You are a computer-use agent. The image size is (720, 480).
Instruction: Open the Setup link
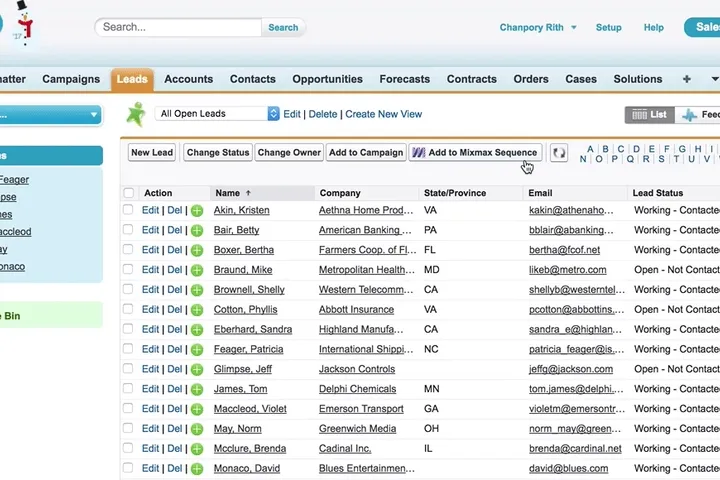pos(608,28)
